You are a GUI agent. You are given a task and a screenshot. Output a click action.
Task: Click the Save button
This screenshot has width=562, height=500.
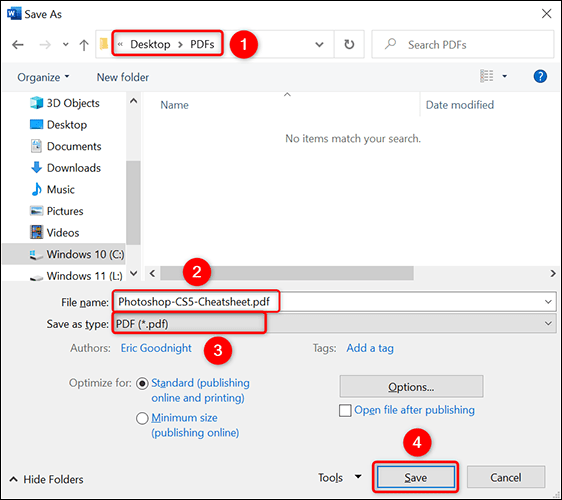[416, 477]
